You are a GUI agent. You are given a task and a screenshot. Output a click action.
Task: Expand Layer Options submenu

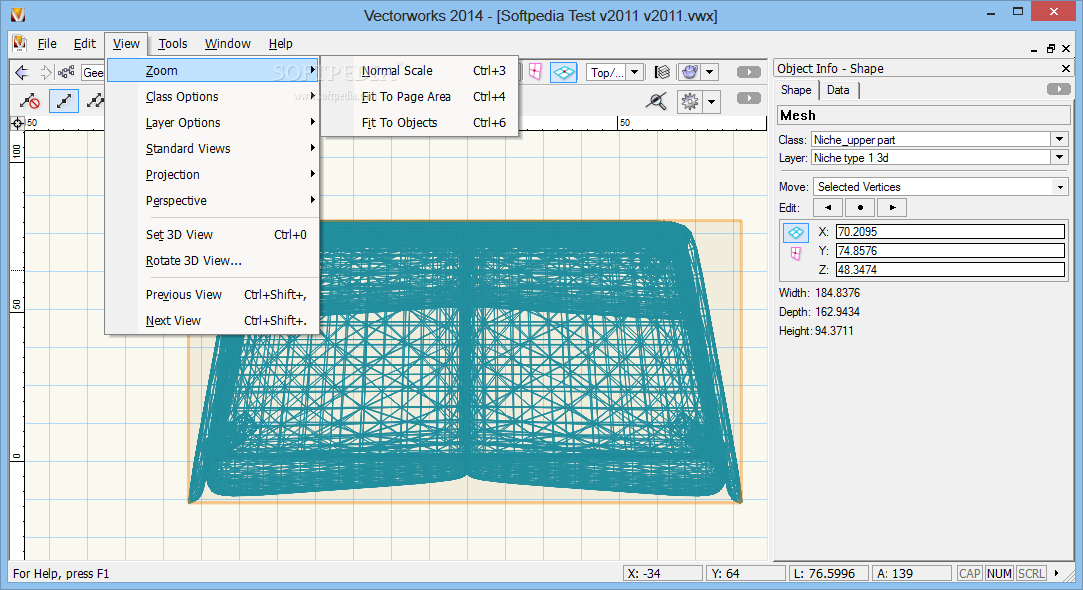tap(212, 122)
